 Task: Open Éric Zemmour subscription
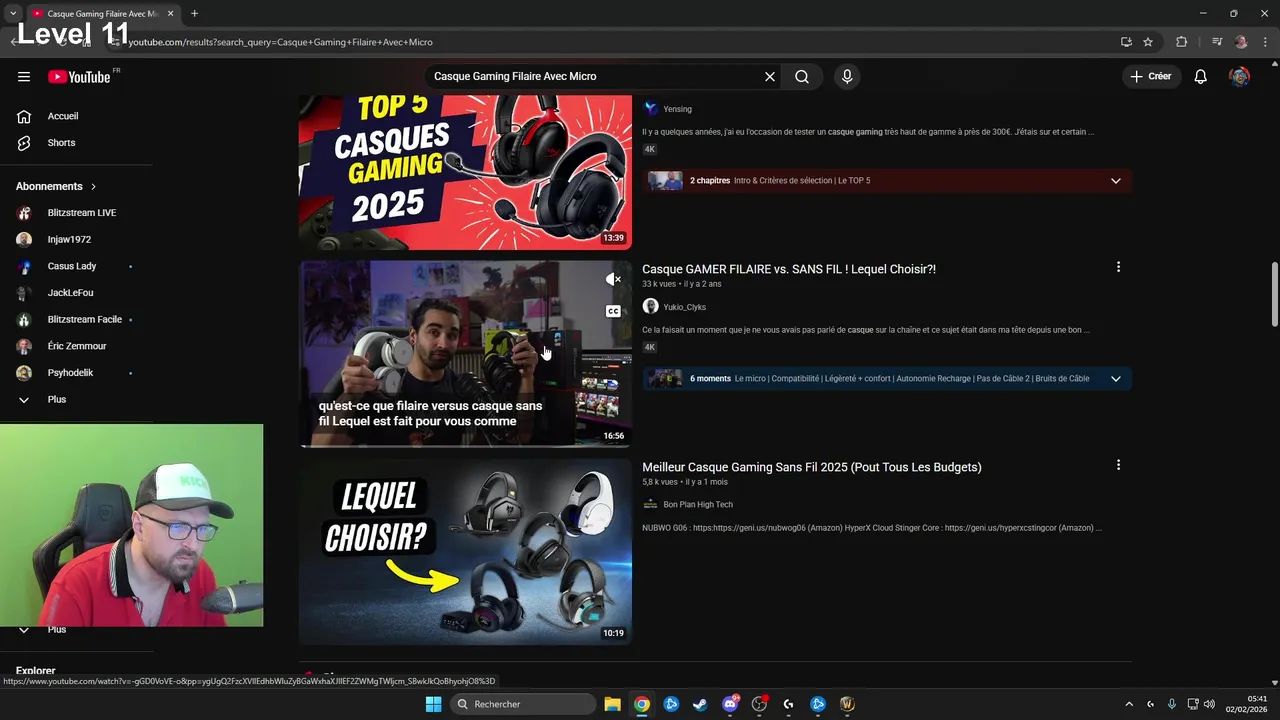click(76, 346)
